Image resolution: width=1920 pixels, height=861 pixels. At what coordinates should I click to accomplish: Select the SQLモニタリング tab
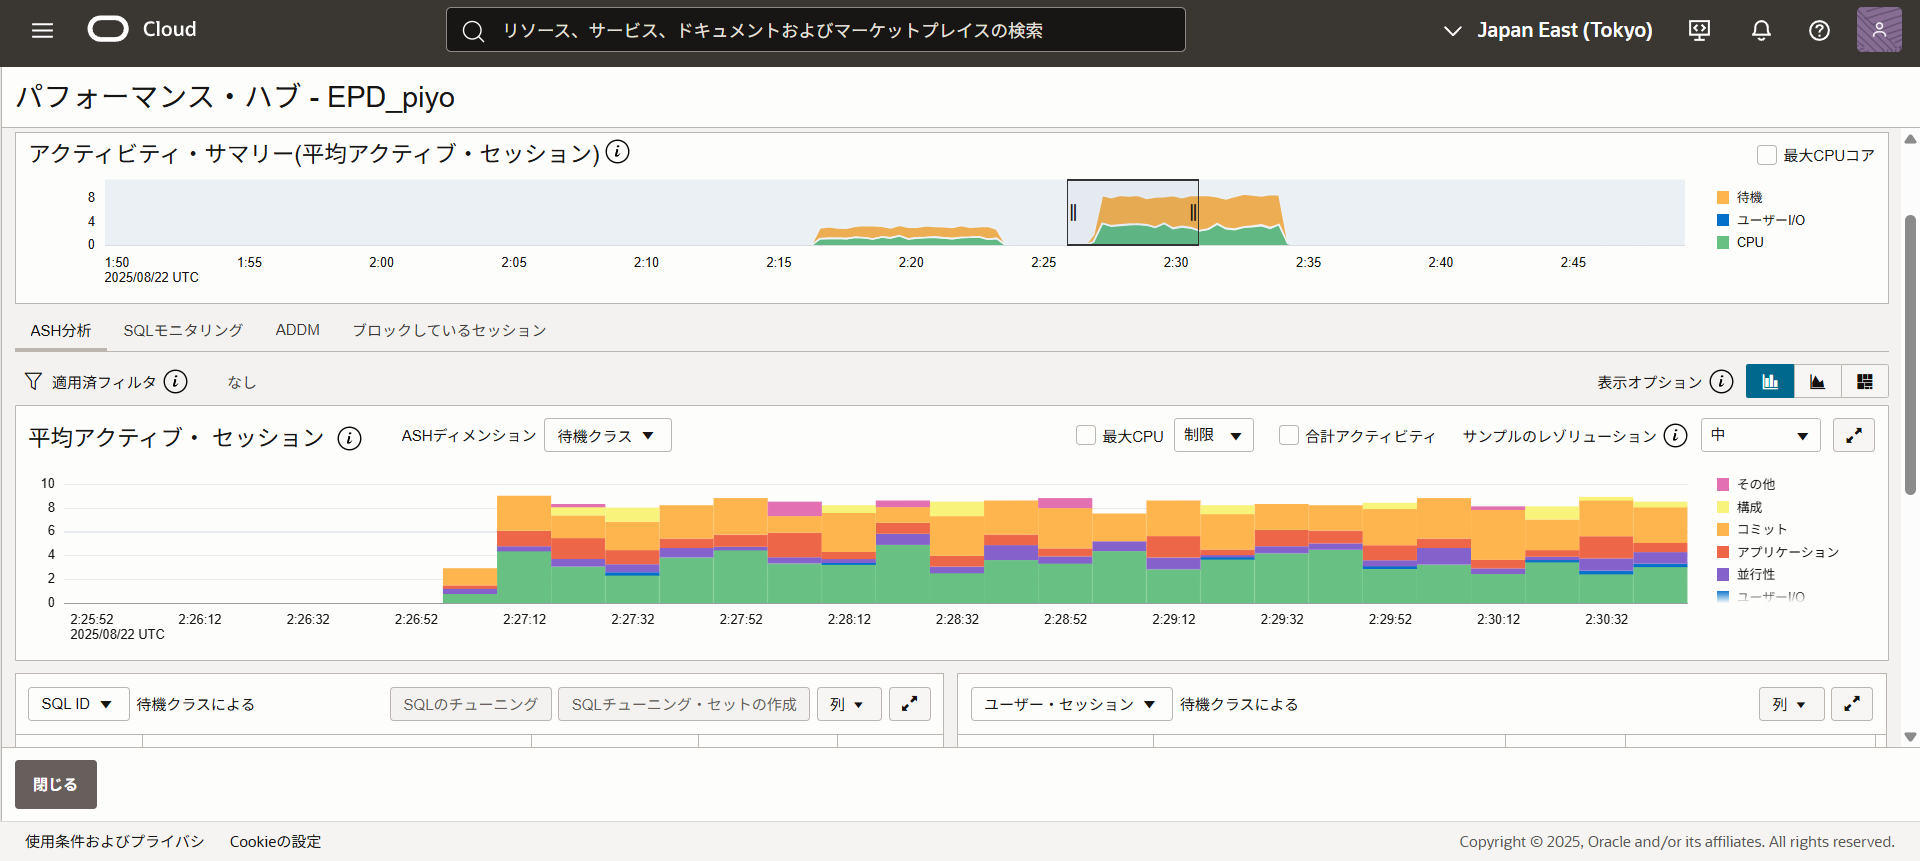pos(183,330)
